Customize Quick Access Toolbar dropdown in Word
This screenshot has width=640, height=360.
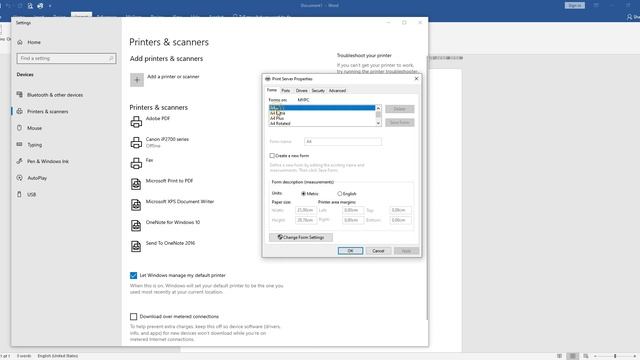pyautogui.click(x=50, y=6)
